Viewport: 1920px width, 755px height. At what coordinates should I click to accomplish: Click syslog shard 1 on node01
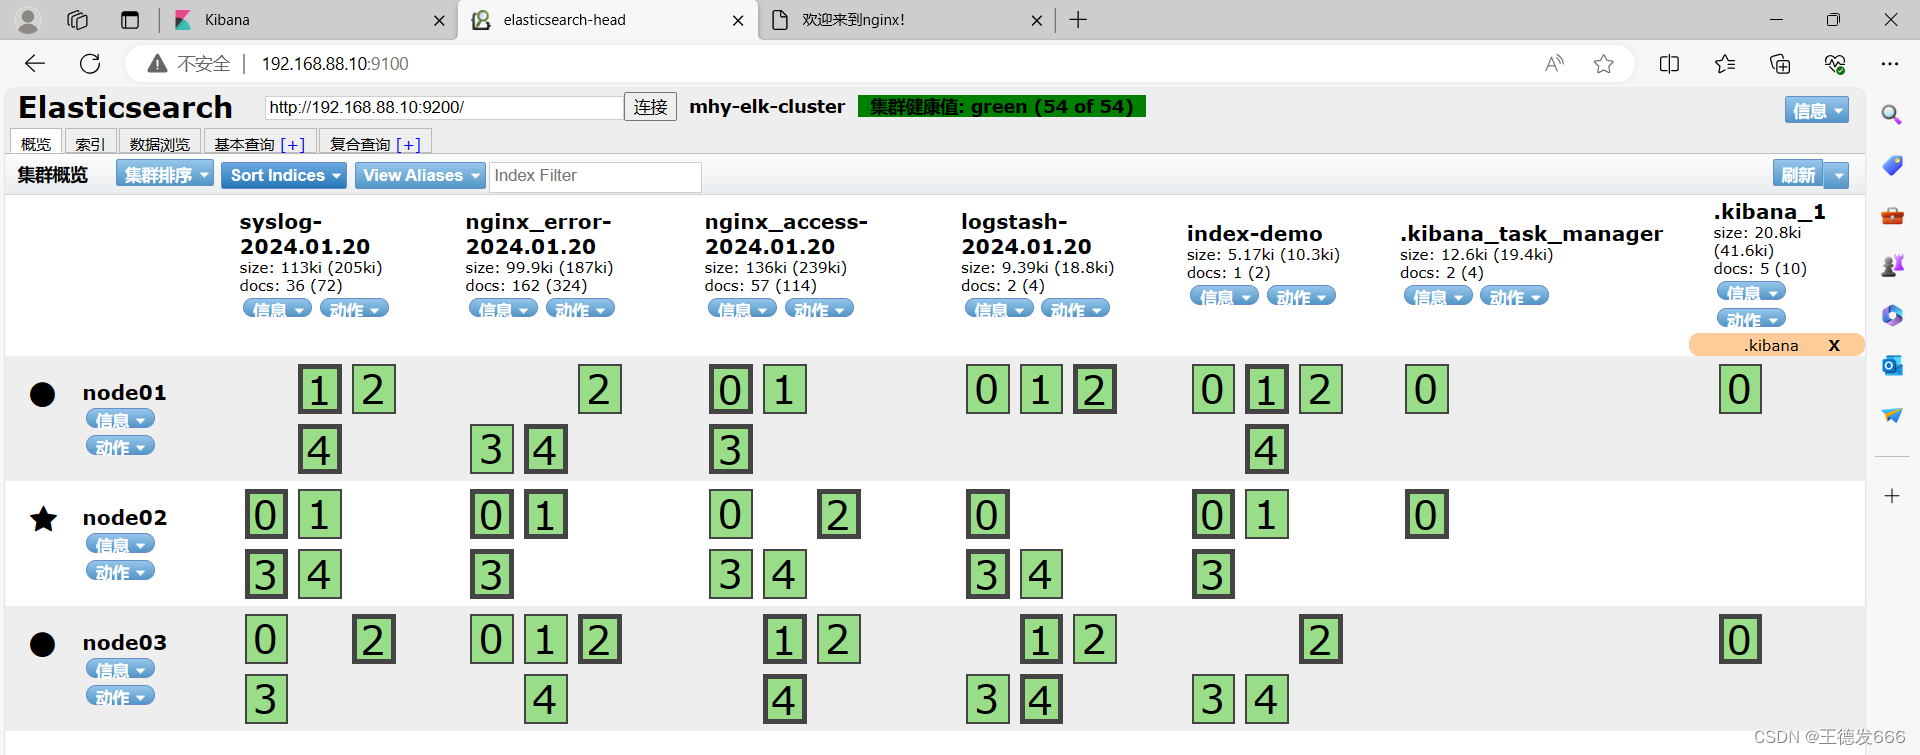320,389
